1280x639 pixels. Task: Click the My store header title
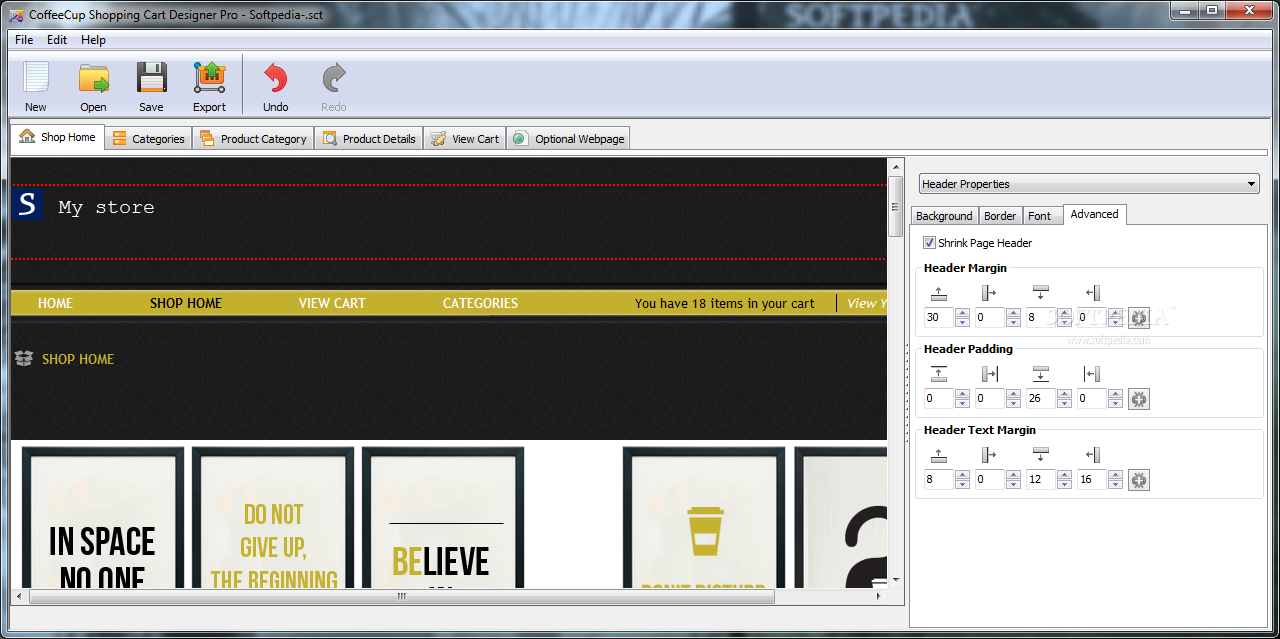pos(106,207)
